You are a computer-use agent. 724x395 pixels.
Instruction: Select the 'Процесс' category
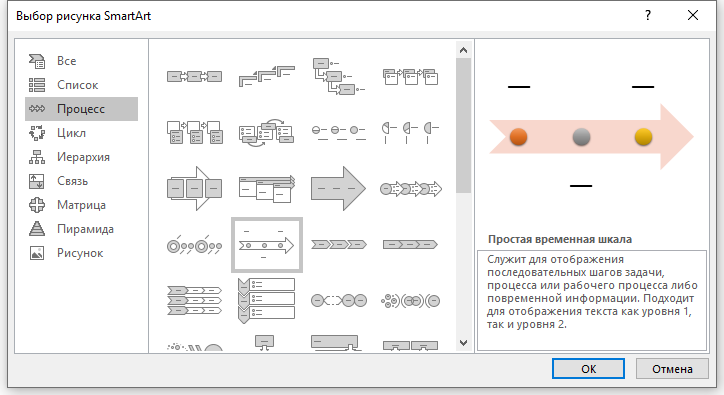coord(81,109)
